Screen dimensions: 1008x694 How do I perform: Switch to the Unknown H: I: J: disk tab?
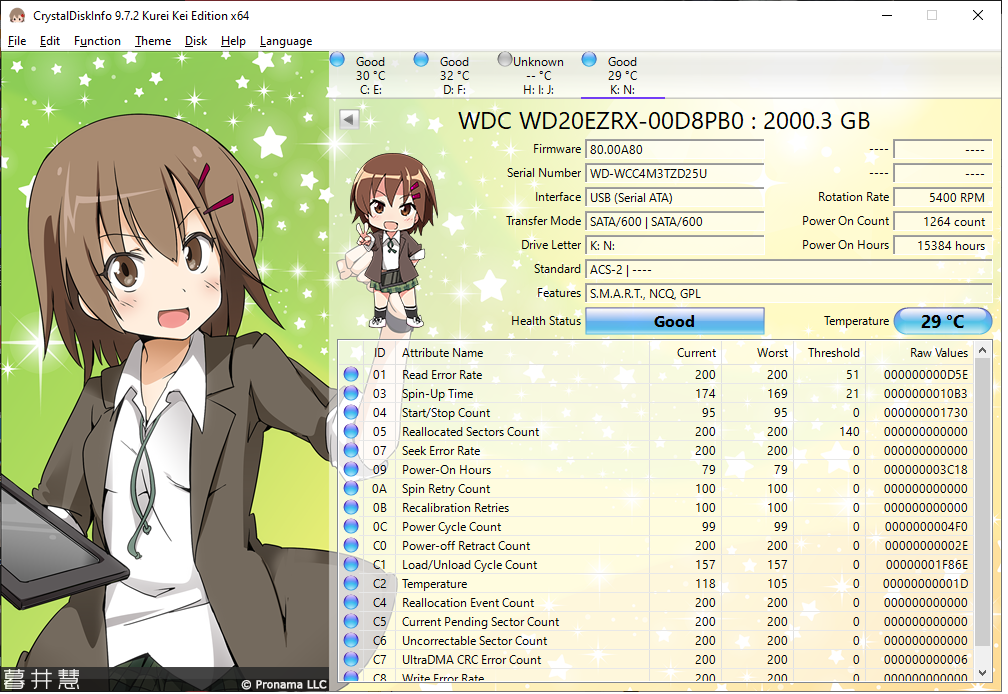coord(538,75)
